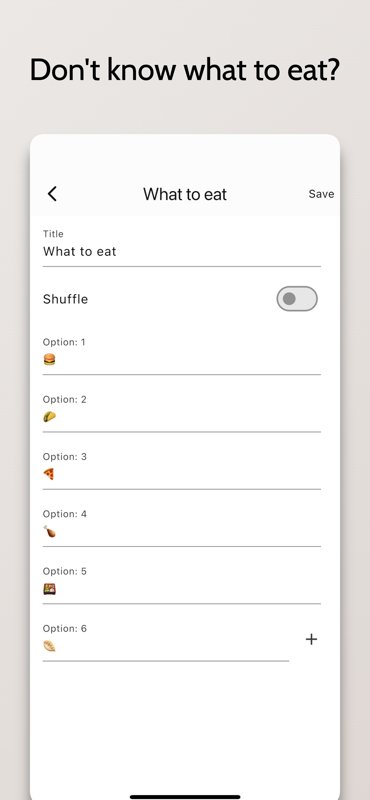Viewport: 370px width, 800px height.
Task: Click the Shuffle label
Action: (65, 299)
